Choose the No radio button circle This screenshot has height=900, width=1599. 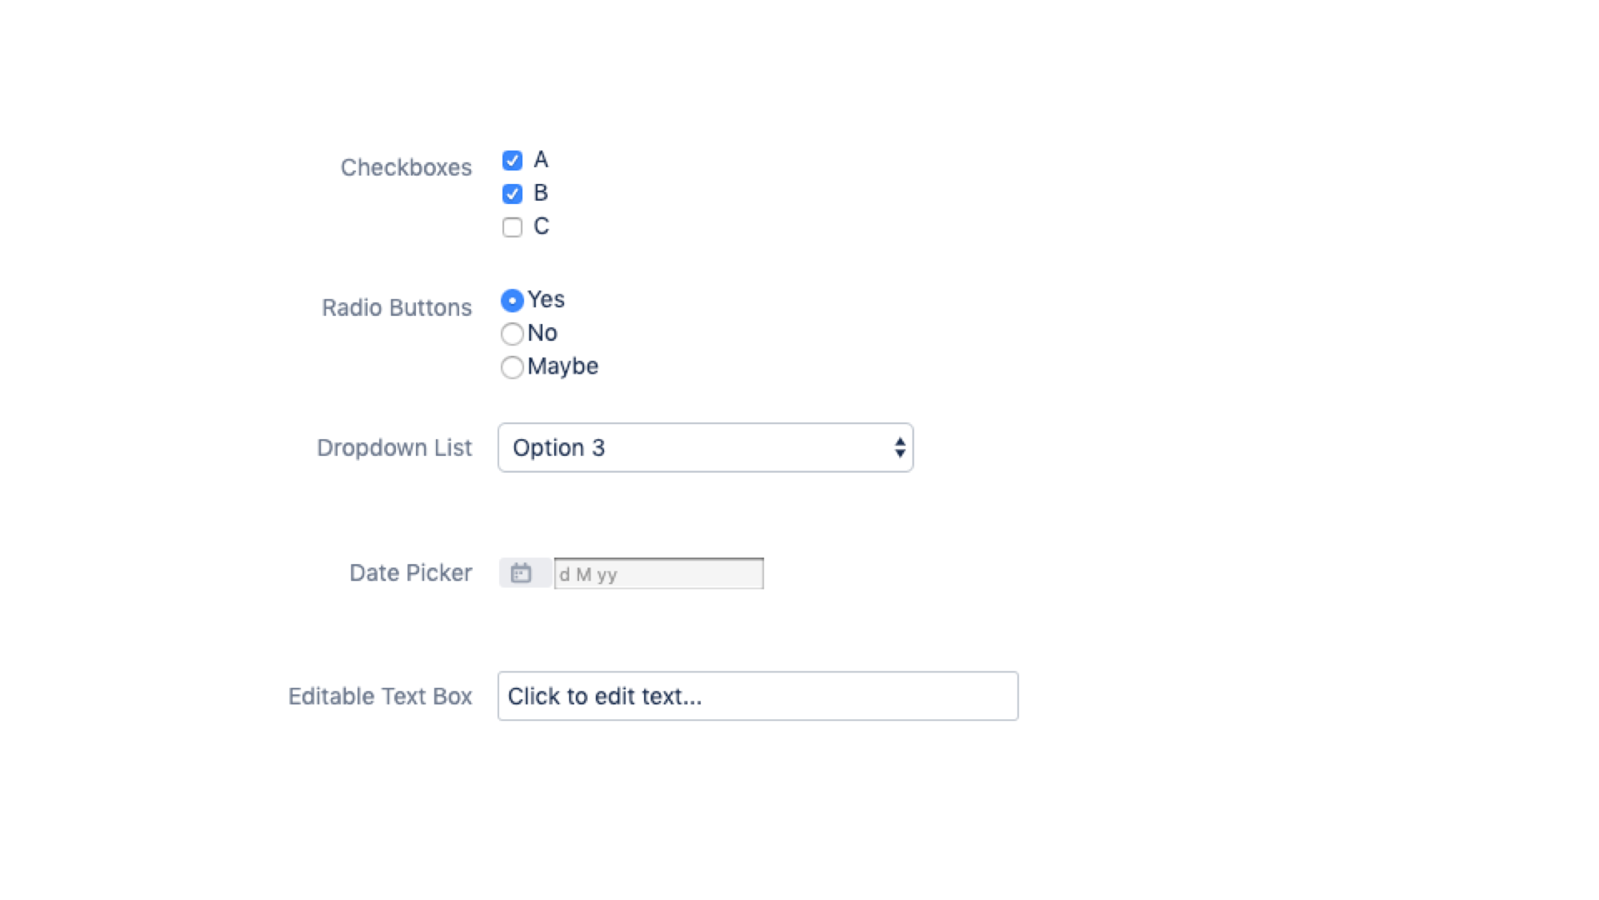pos(512,334)
